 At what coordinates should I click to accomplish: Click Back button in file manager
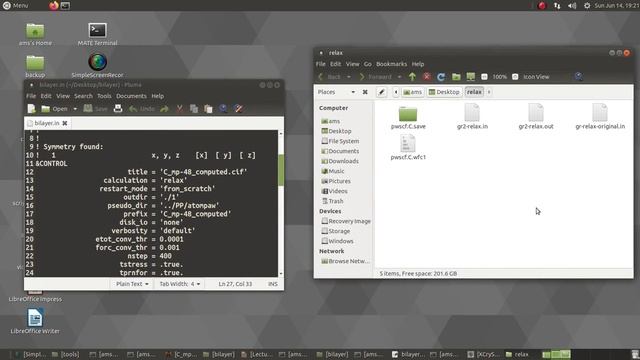tap(329, 77)
